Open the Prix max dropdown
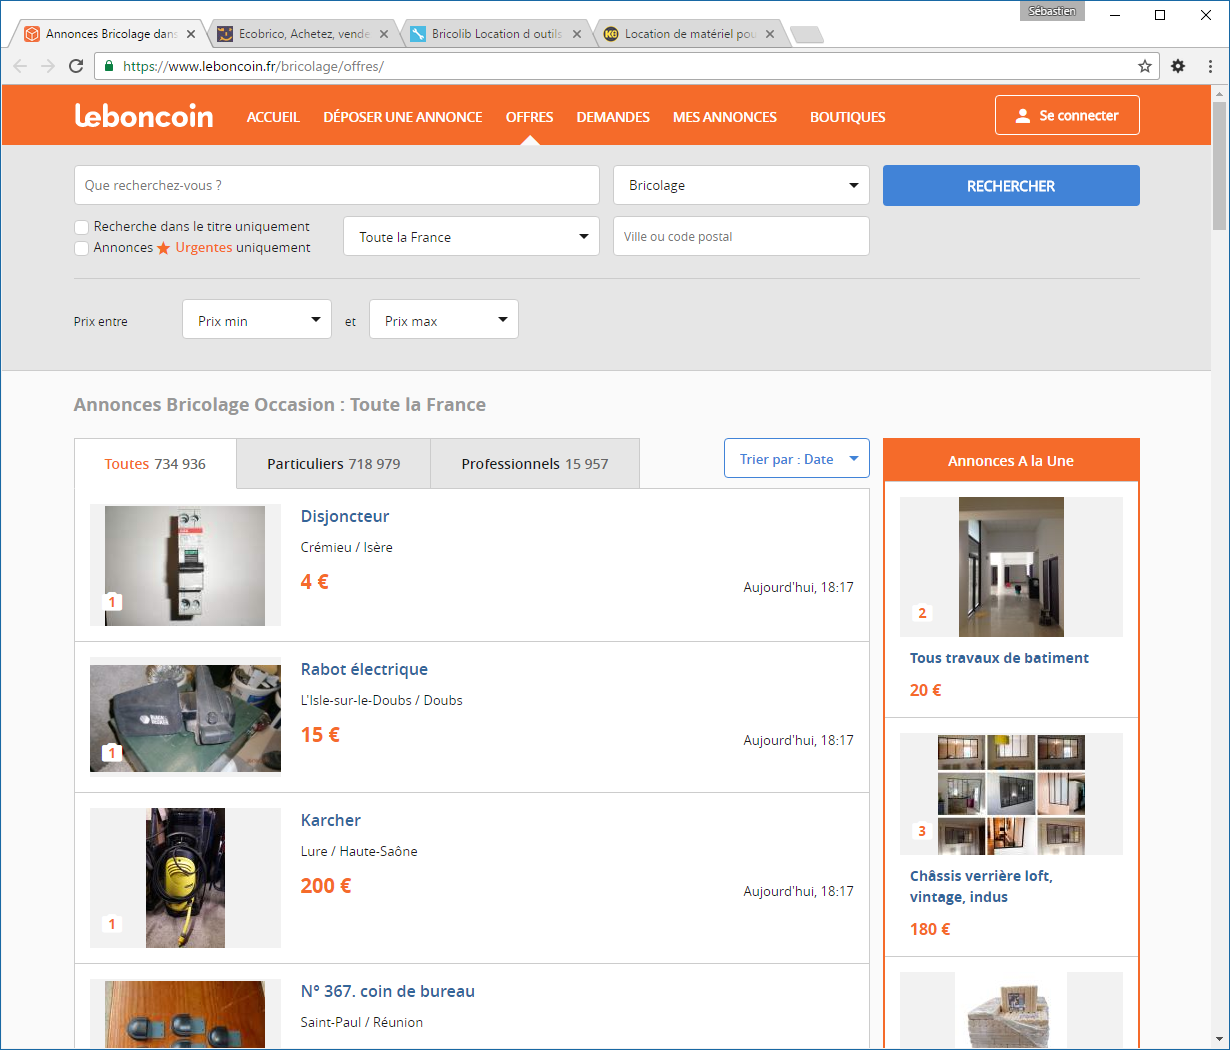This screenshot has width=1230, height=1050. click(444, 319)
